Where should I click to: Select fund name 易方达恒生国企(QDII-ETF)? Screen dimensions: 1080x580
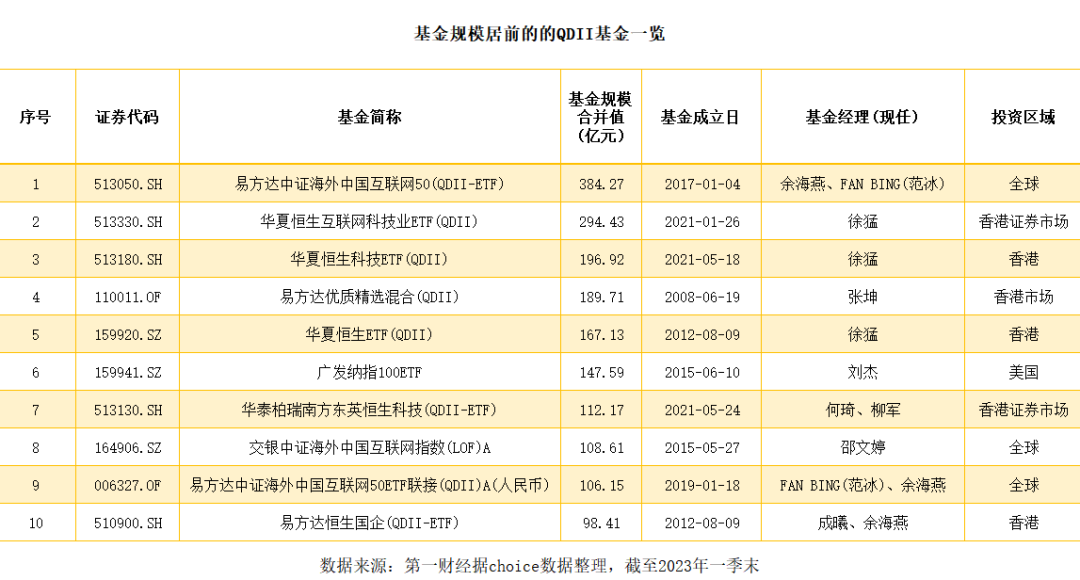point(369,523)
